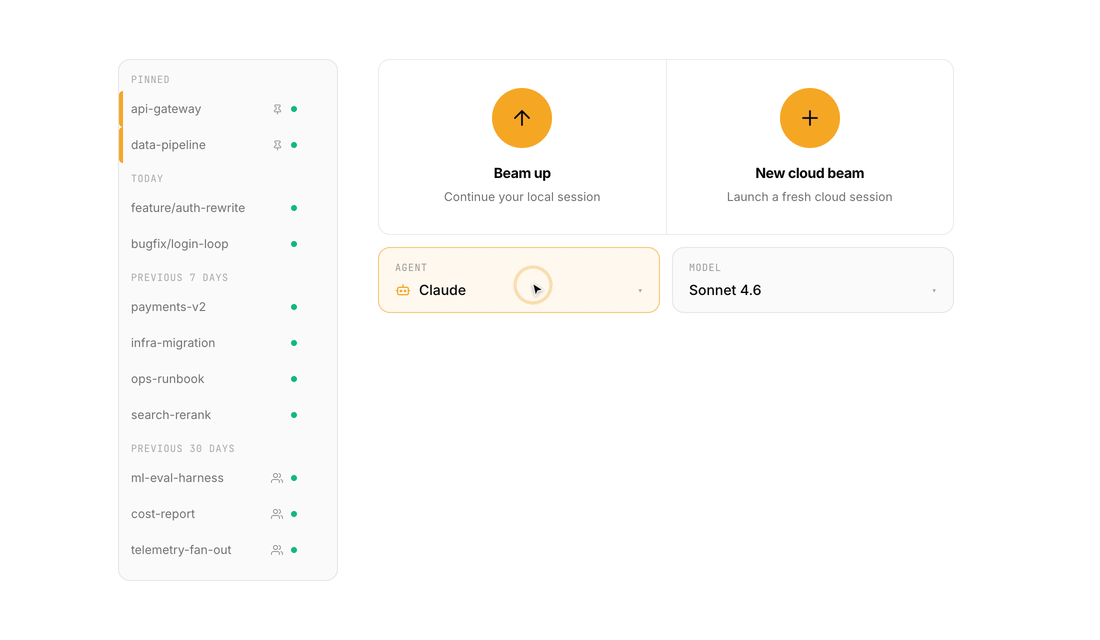Open the cost-report session
The height and width of the screenshot is (640, 1100).
click(228, 514)
